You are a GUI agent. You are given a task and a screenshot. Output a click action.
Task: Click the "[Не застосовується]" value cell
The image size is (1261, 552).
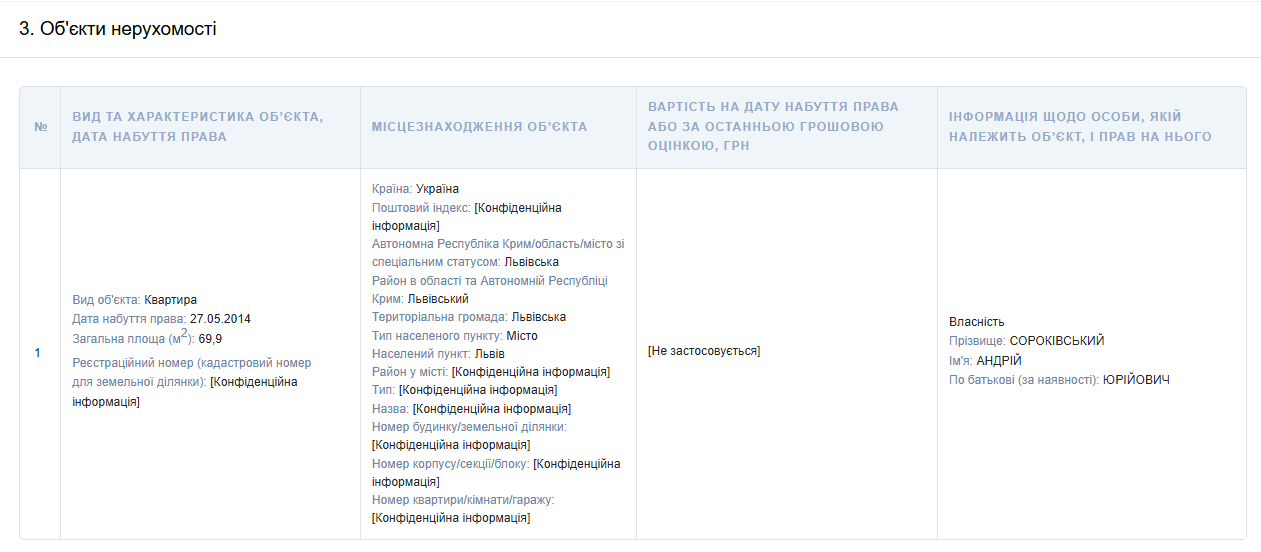pyautogui.click(x=704, y=351)
